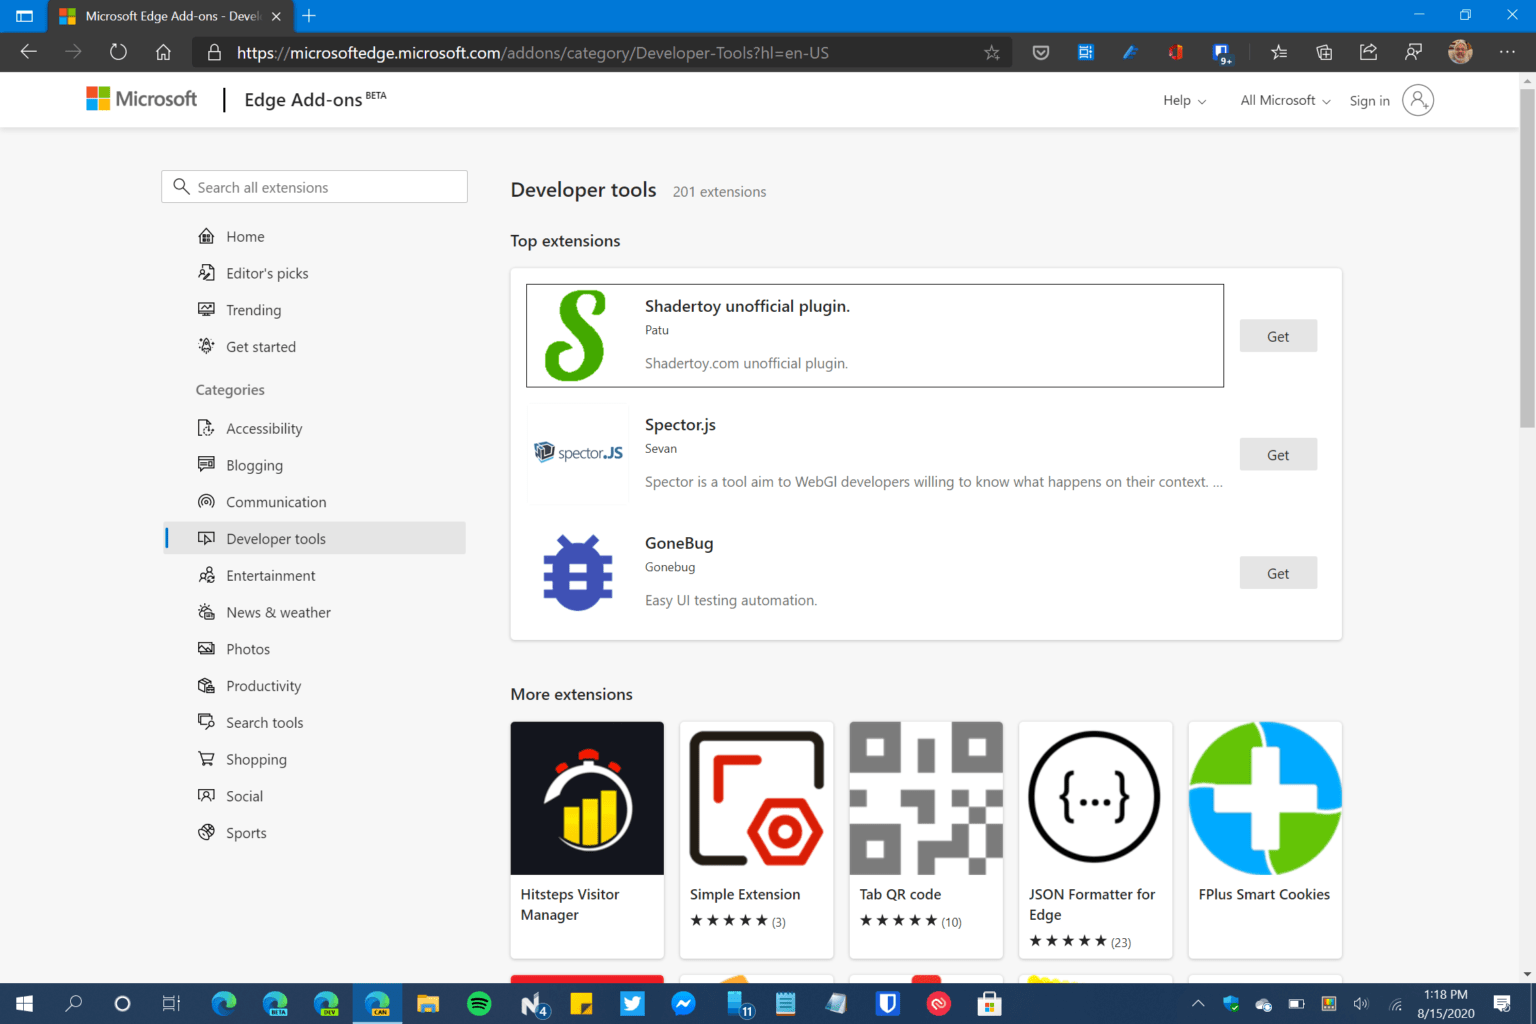Click the Send feedback icon in the toolbar

1413,52
